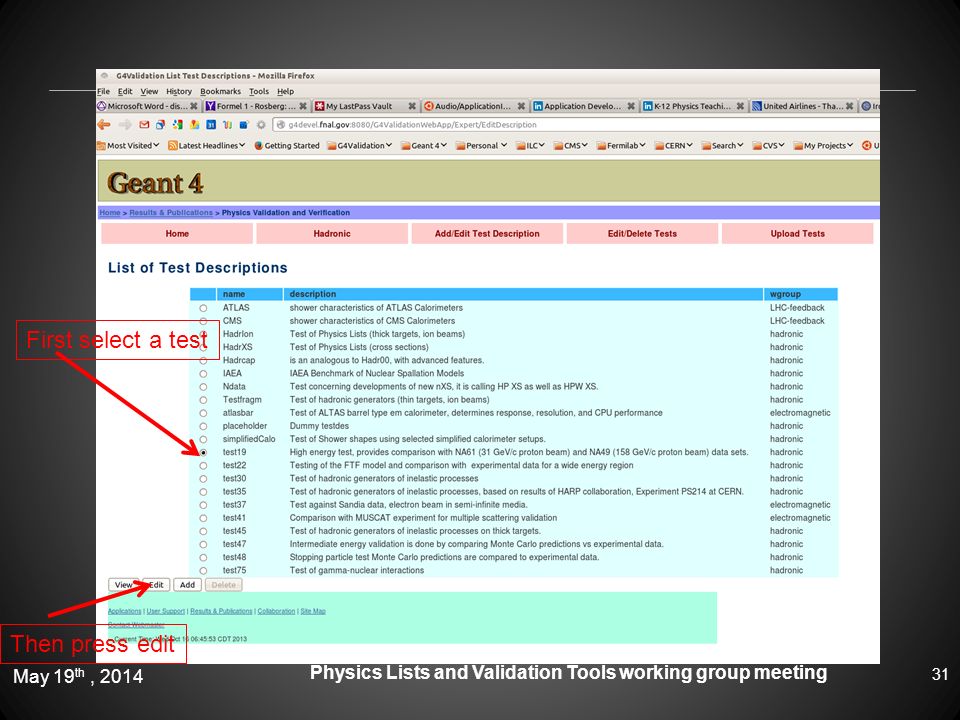This screenshot has height=720, width=960.
Task: Open the CMS bookmarks folder
Action: [x=571, y=146]
